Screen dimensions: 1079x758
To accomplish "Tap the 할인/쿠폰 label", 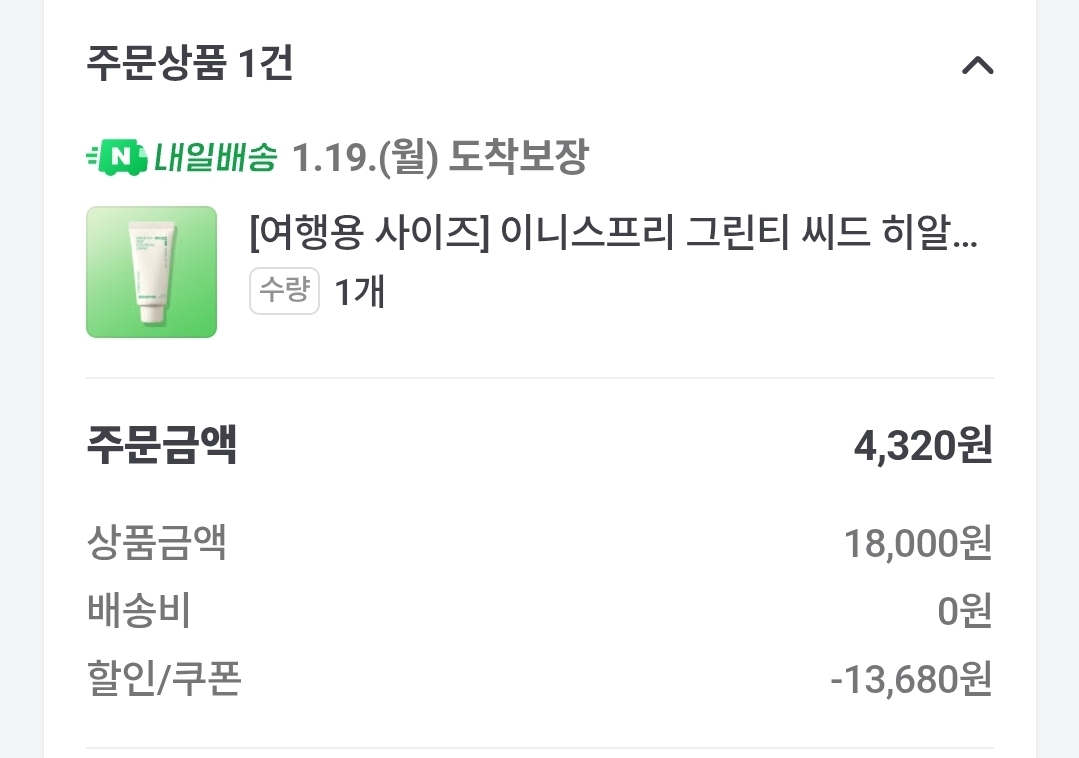I will coord(164,679).
